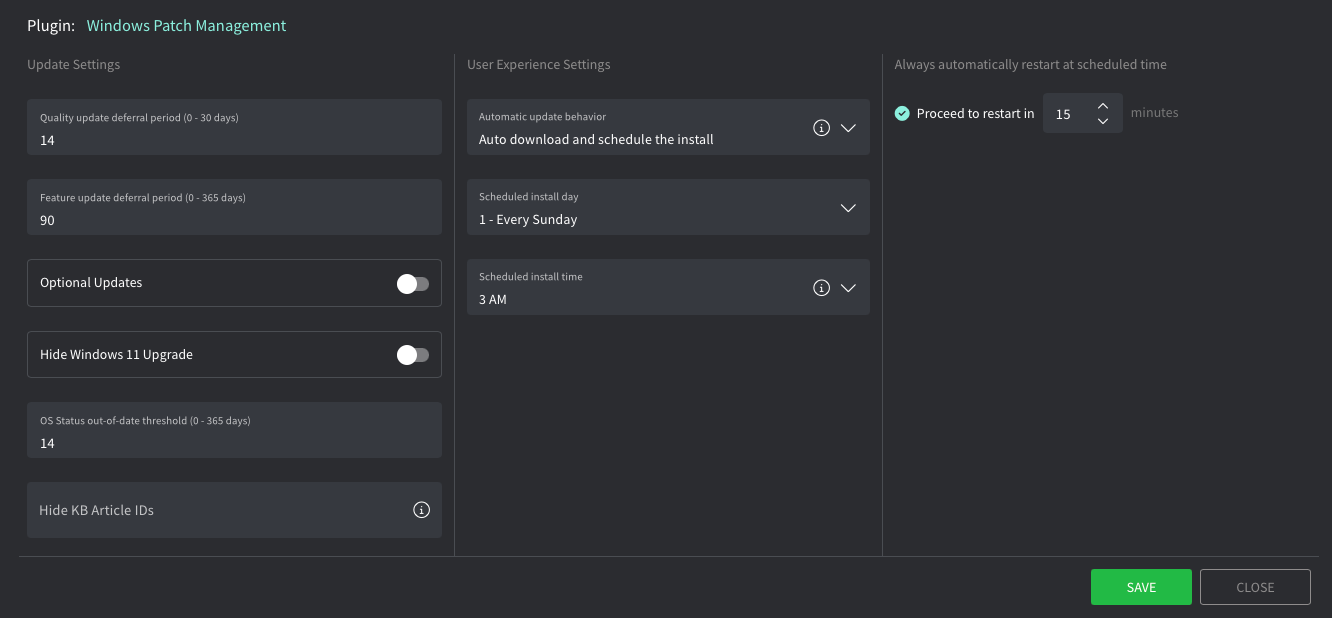The image size is (1332, 618).
Task: Click the Hide Windows 11 Upgrade label
Action: click(116, 355)
